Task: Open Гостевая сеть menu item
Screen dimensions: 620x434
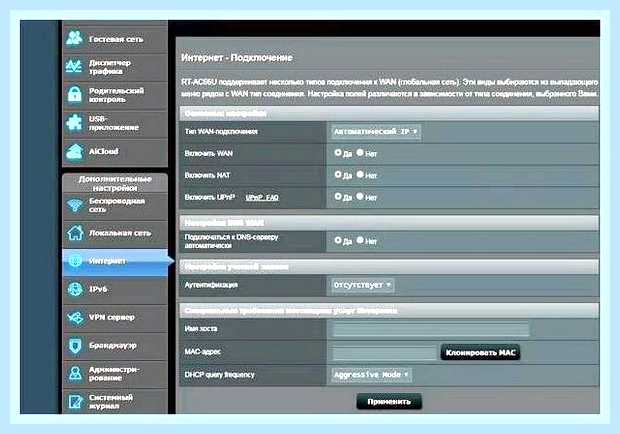Action: click(x=115, y=39)
